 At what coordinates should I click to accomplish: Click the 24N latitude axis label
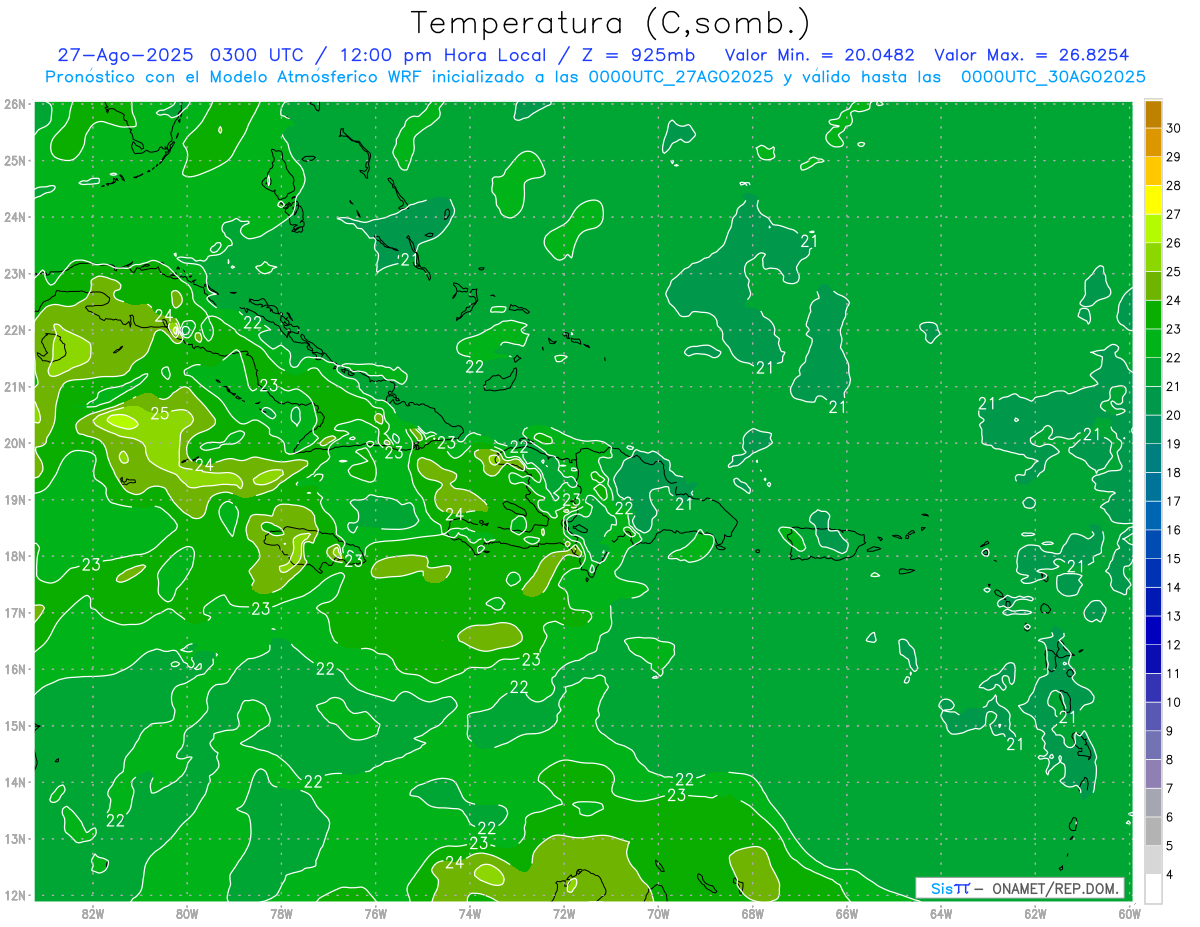pyautogui.click(x=14, y=217)
